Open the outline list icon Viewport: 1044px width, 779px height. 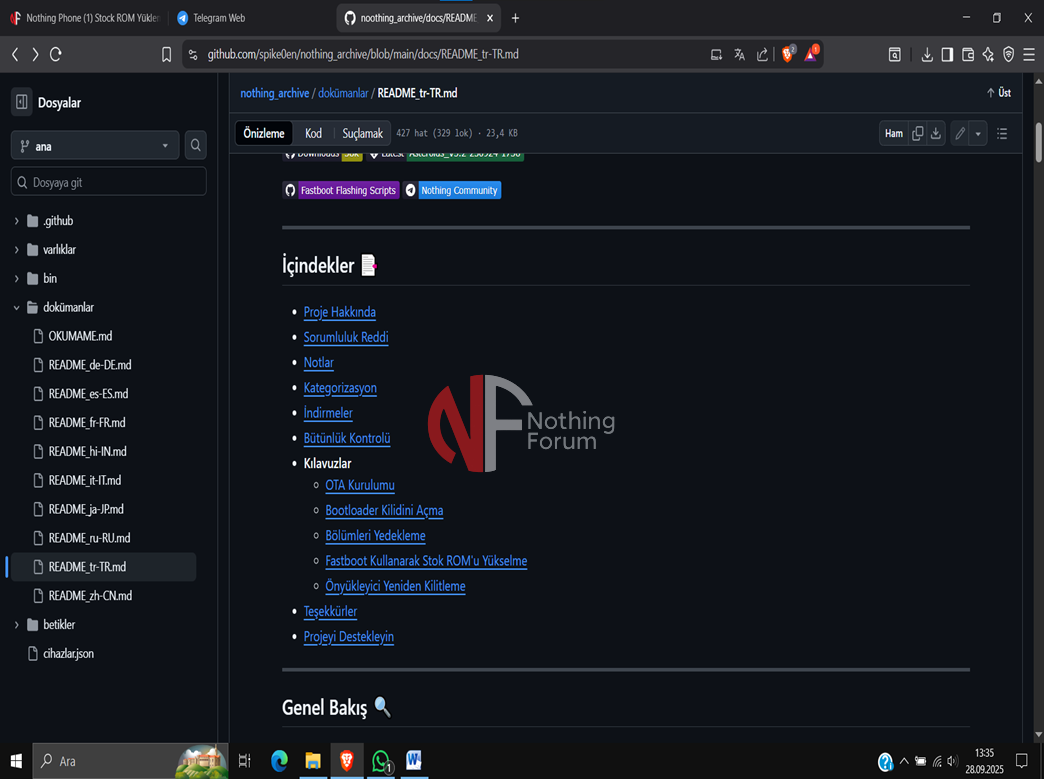(x=1002, y=133)
